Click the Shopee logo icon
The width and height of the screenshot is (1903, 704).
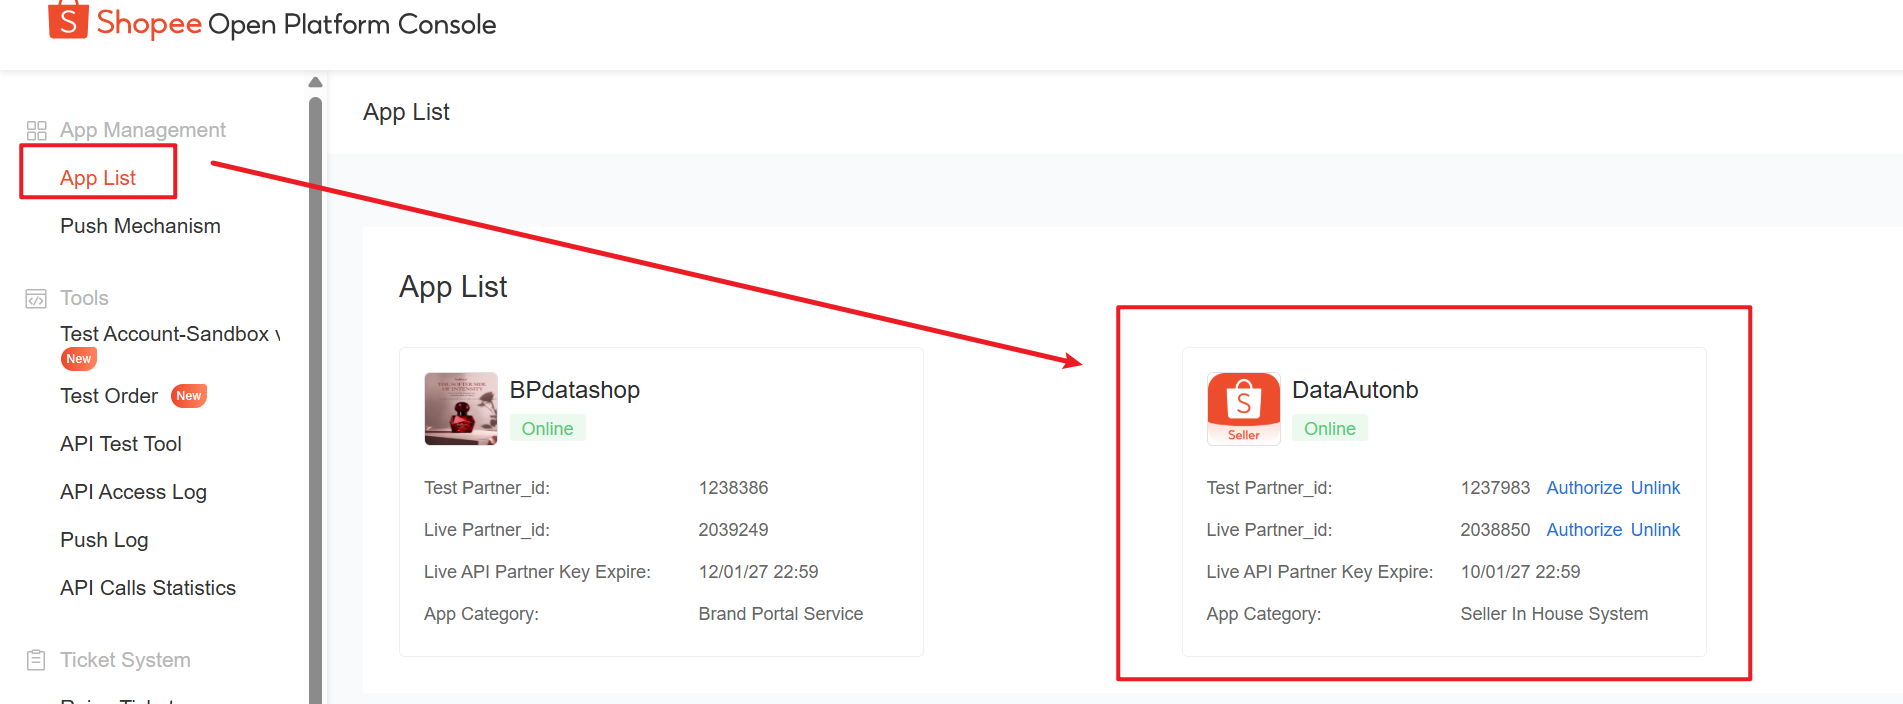(x=68, y=19)
